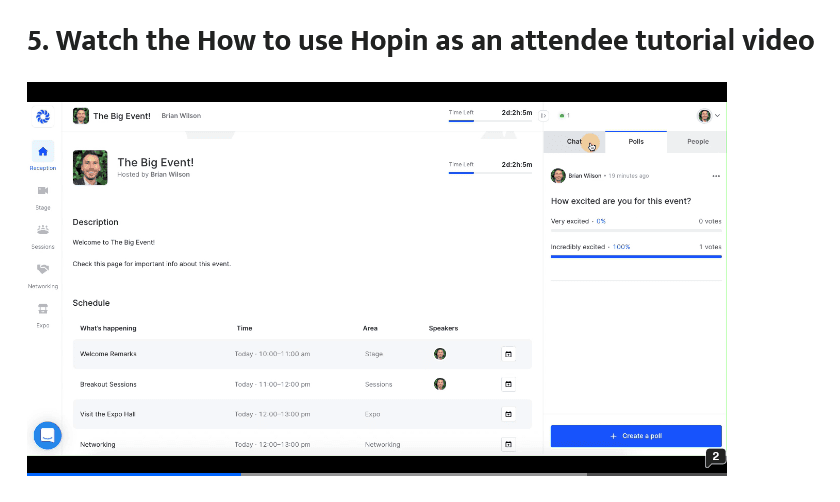Open the Expo booth icon
The width and height of the screenshot is (840, 502).
tap(43, 309)
